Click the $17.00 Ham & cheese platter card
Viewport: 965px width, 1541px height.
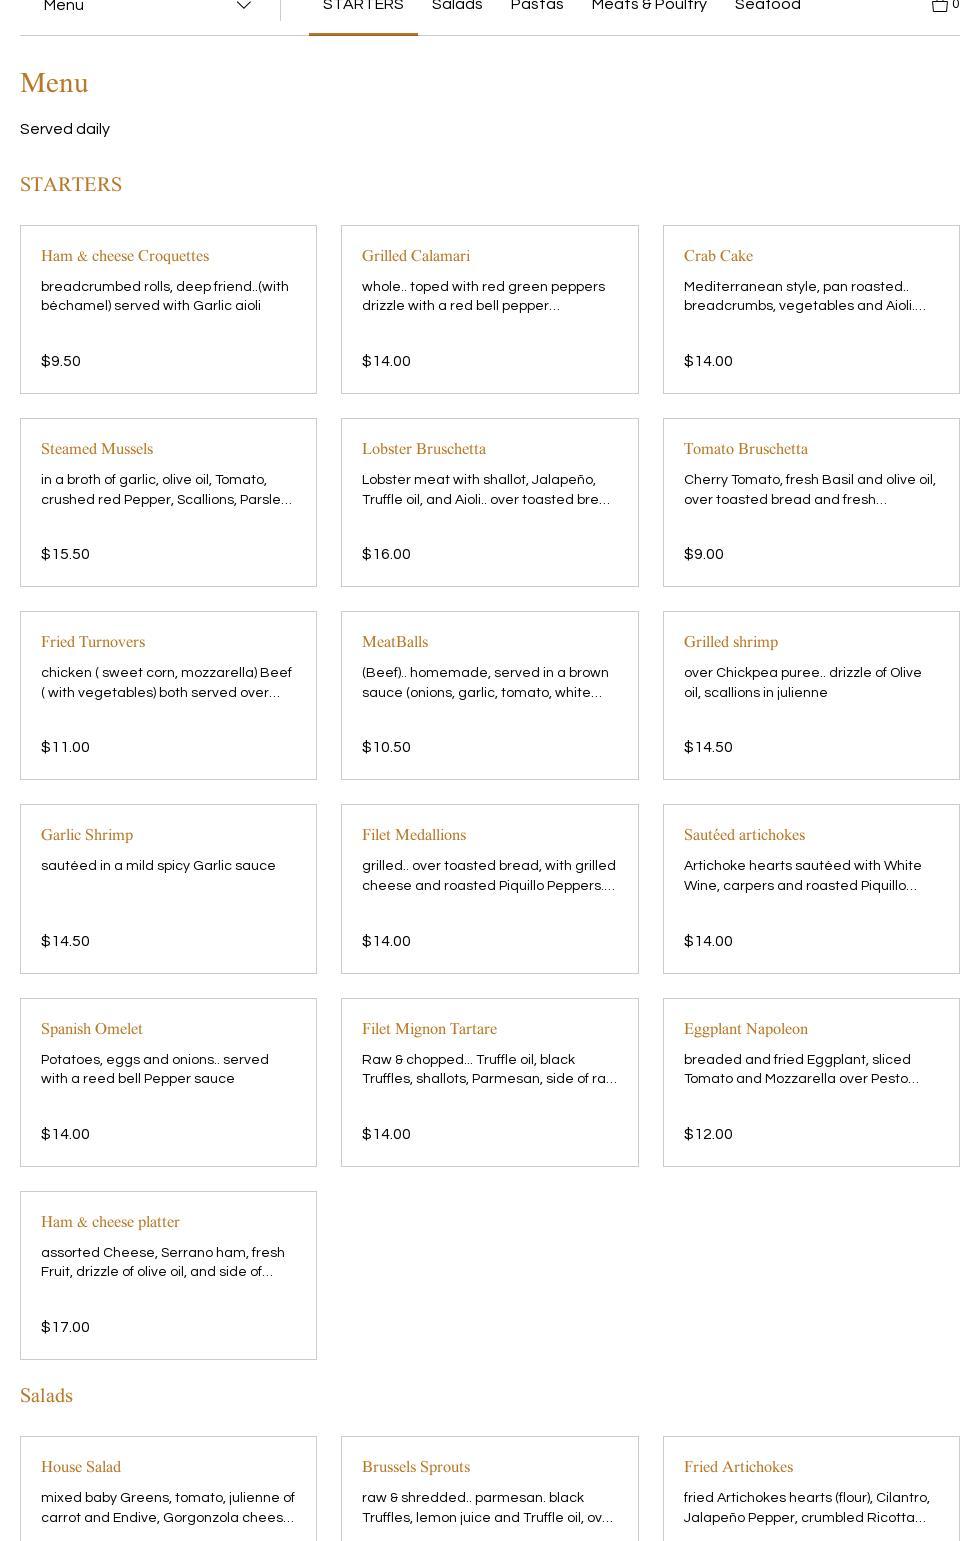168,1275
